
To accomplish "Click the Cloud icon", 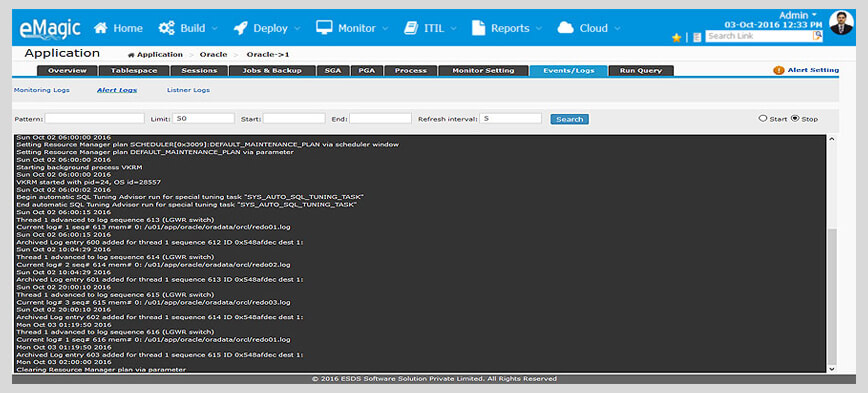I will pyautogui.click(x=565, y=28).
